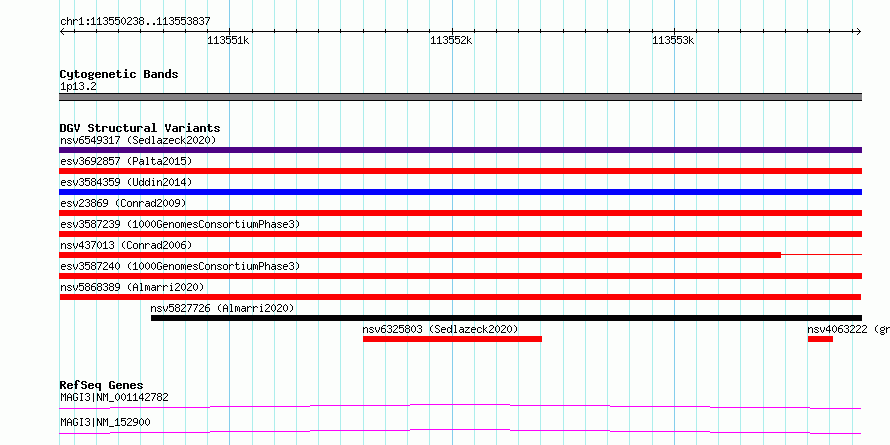Screen dimensions: 890x445
Task: Click the esv3587239 (1000GenomesConsortiumPhase3) label
Action: [x=180, y=224]
